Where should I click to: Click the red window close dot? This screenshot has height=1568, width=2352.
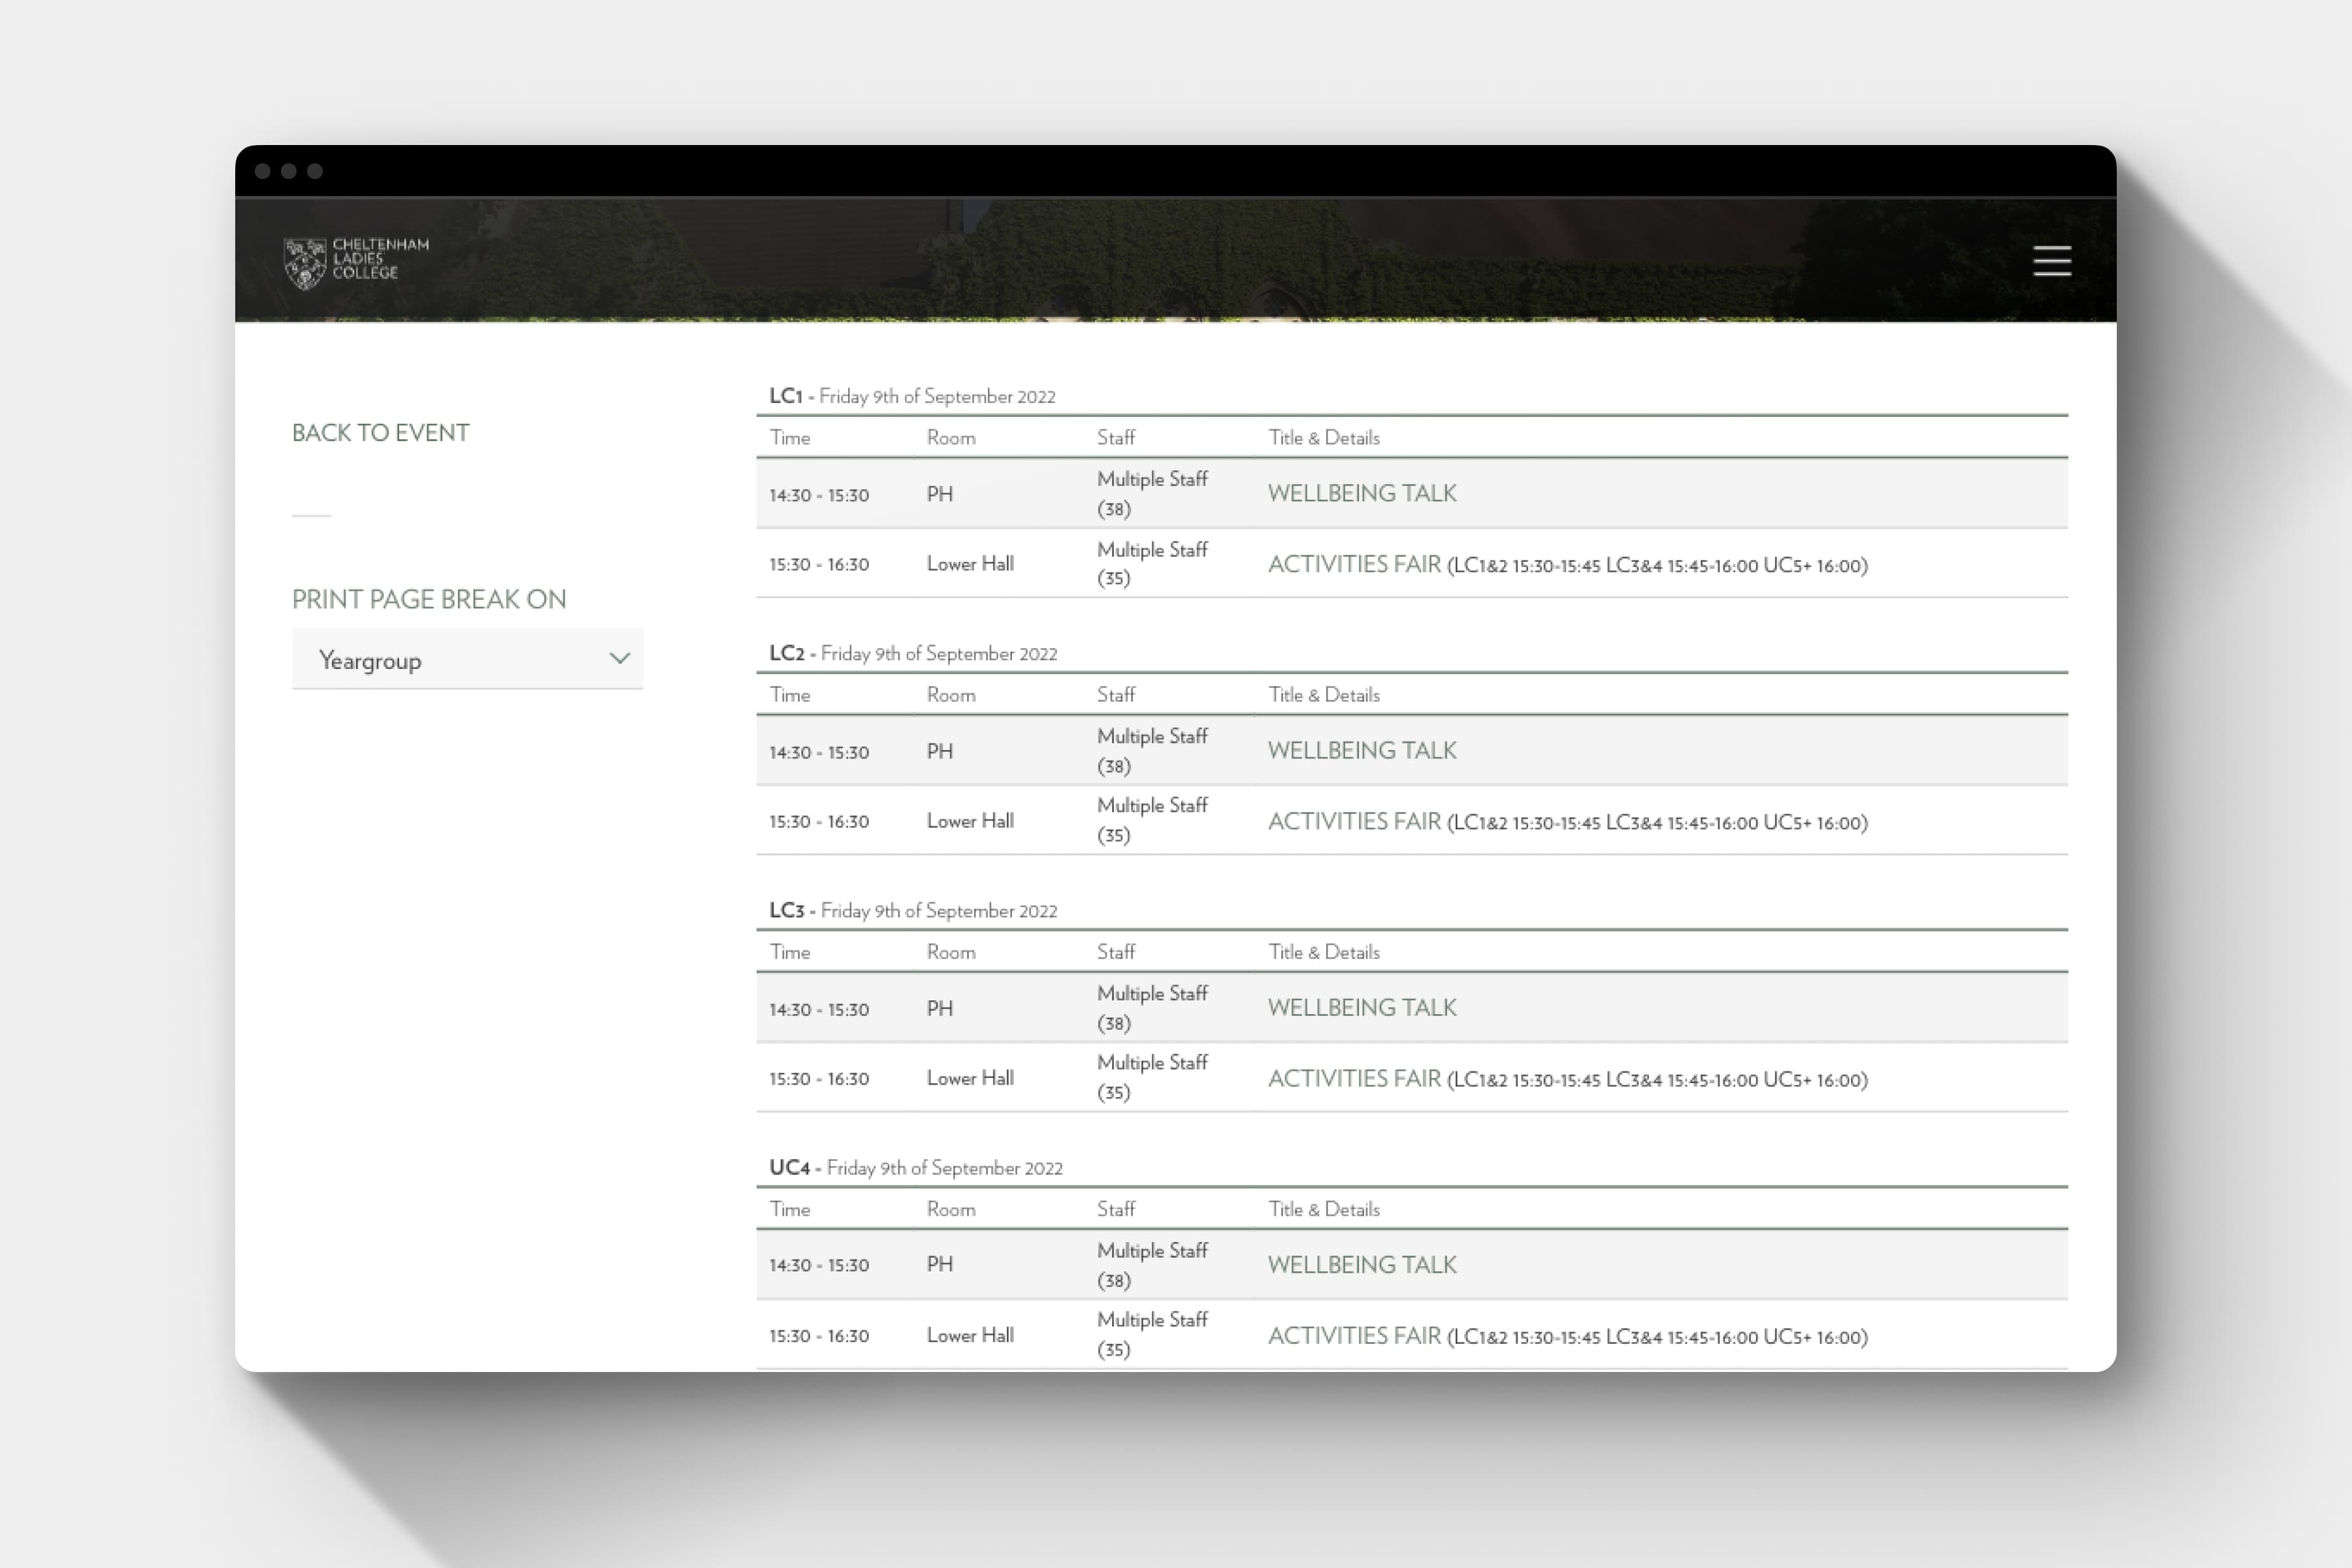click(x=263, y=171)
